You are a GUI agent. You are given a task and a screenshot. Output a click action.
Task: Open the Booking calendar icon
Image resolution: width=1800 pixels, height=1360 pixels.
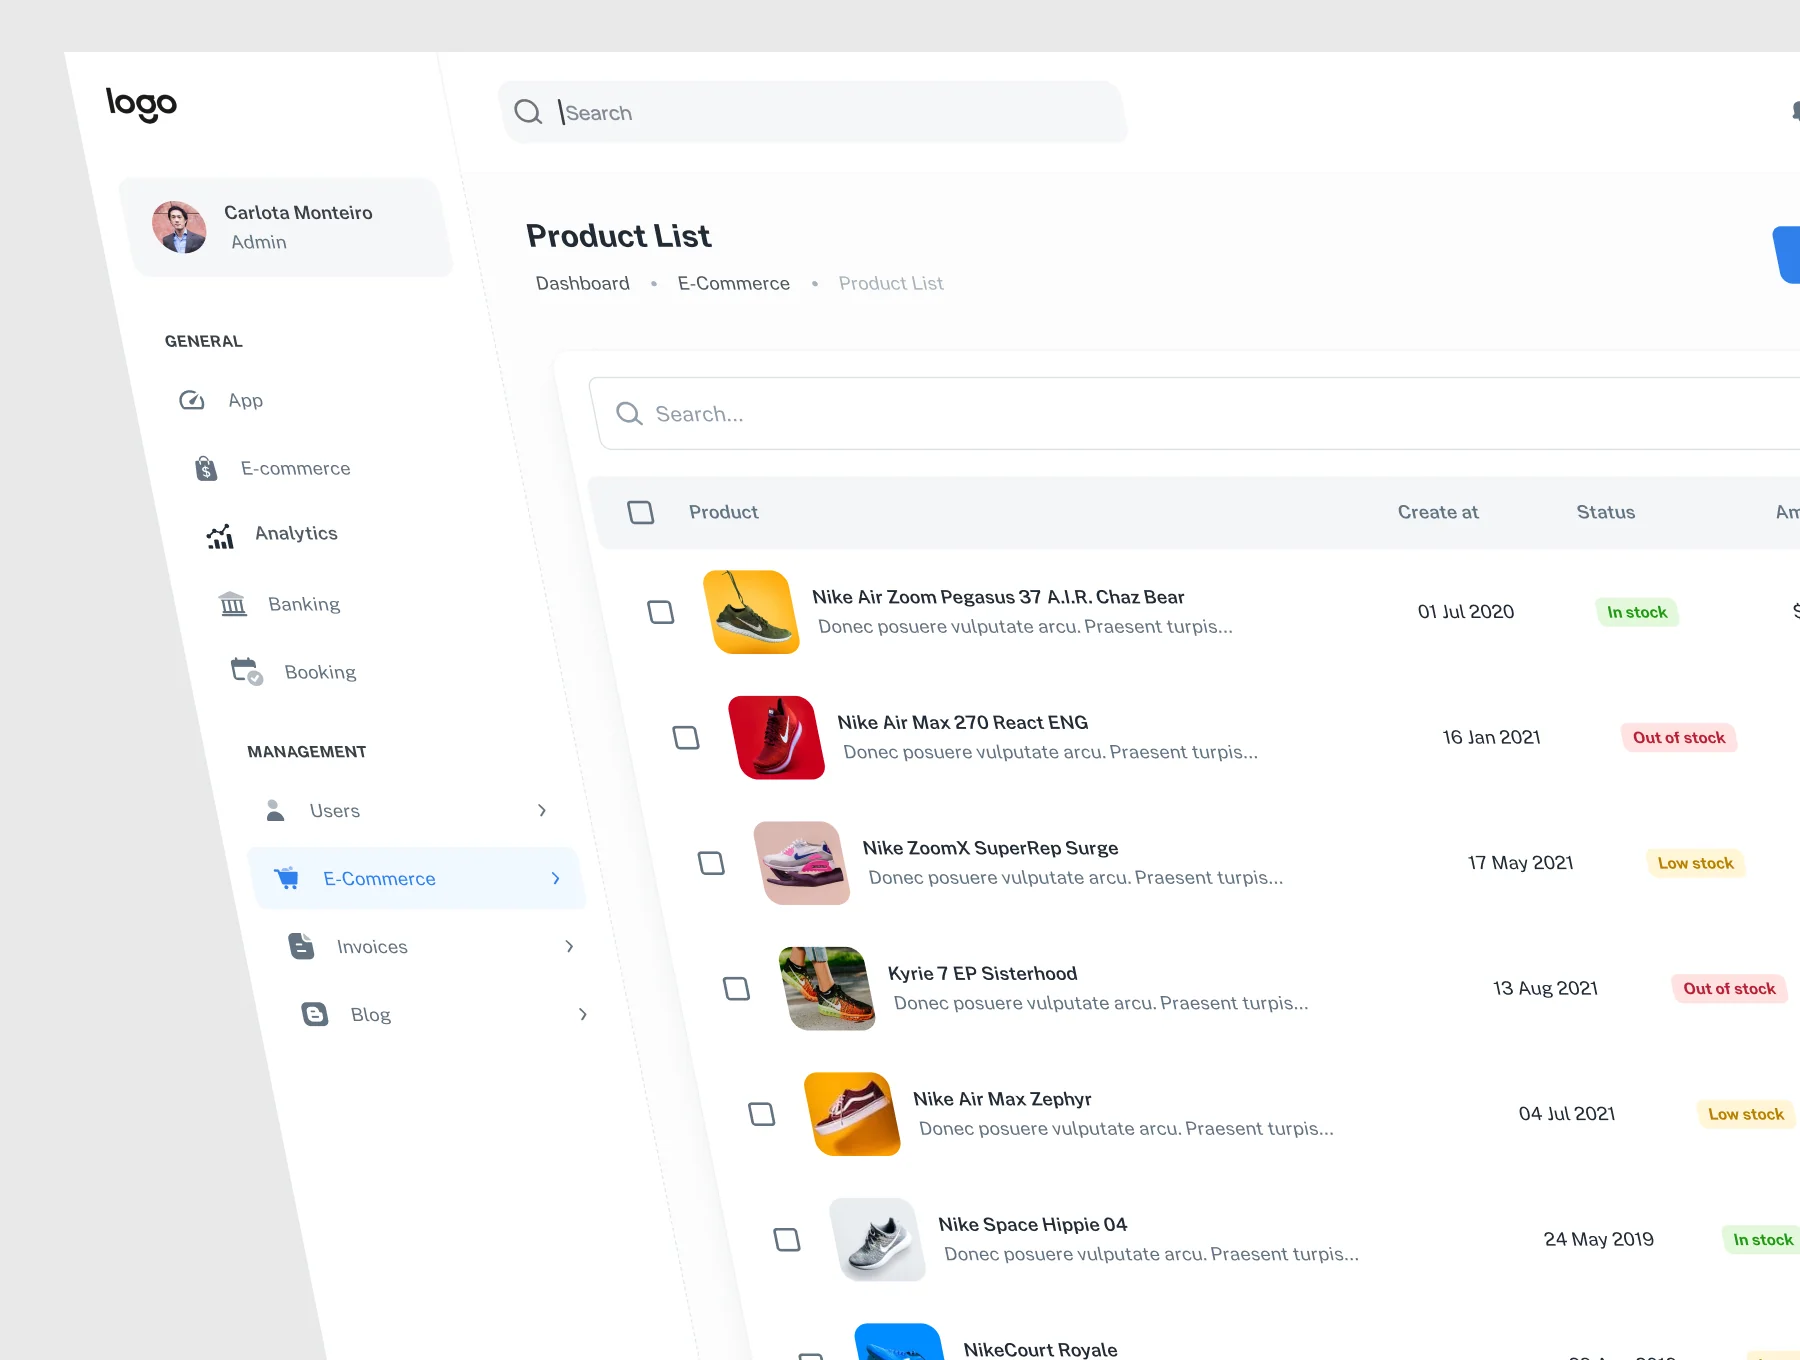(247, 671)
